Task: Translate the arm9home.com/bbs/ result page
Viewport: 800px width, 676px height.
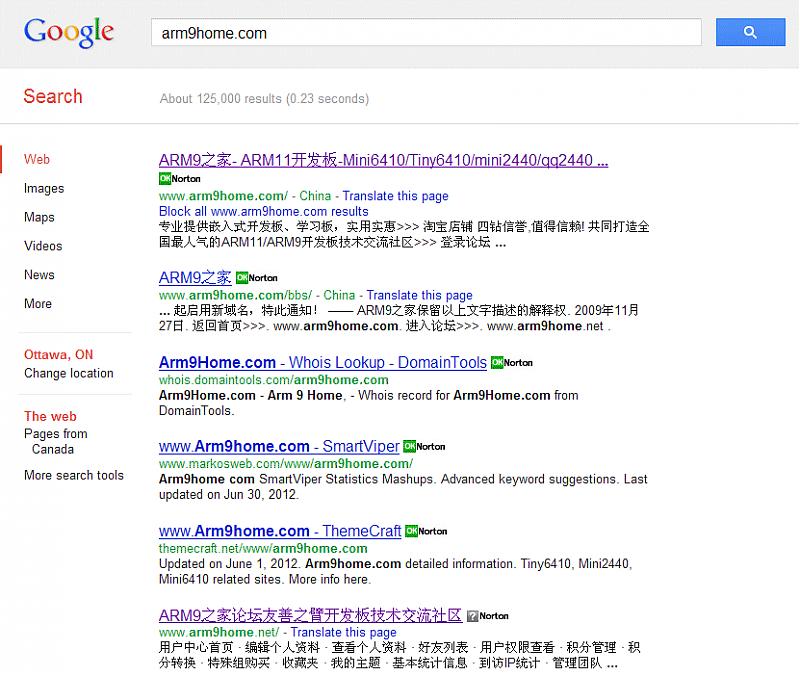Action: point(419,295)
